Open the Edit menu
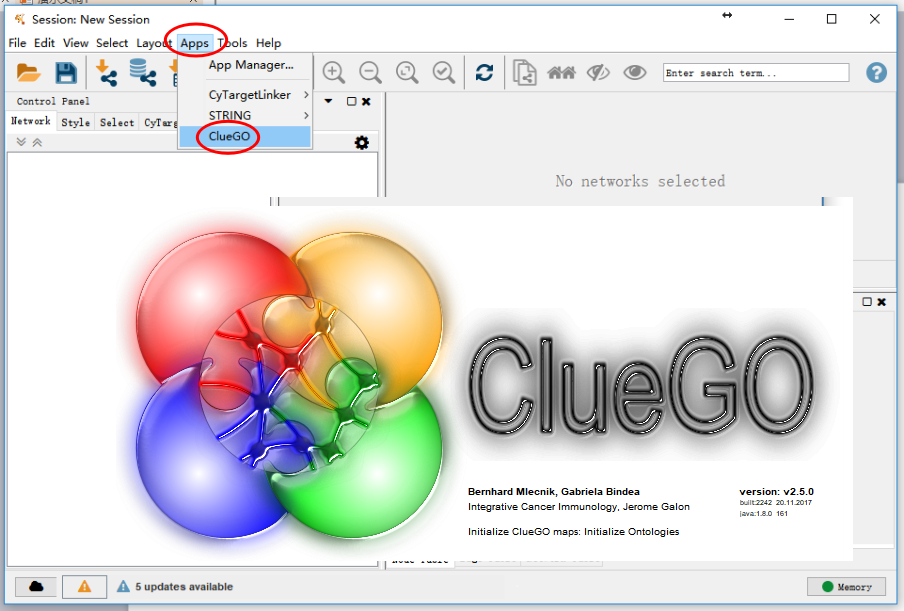 tap(44, 43)
